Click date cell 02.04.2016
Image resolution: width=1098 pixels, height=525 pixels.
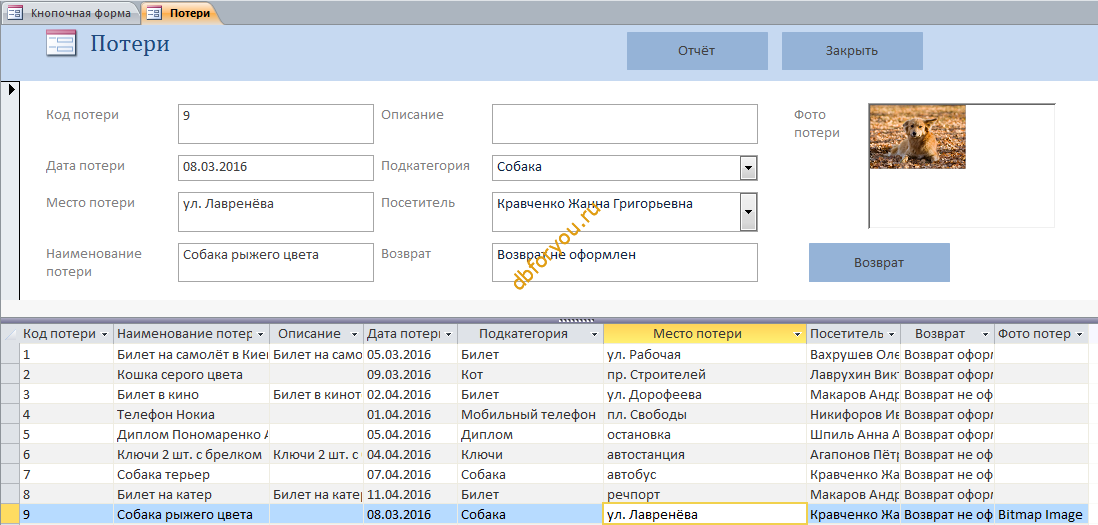(x=410, y=394)
